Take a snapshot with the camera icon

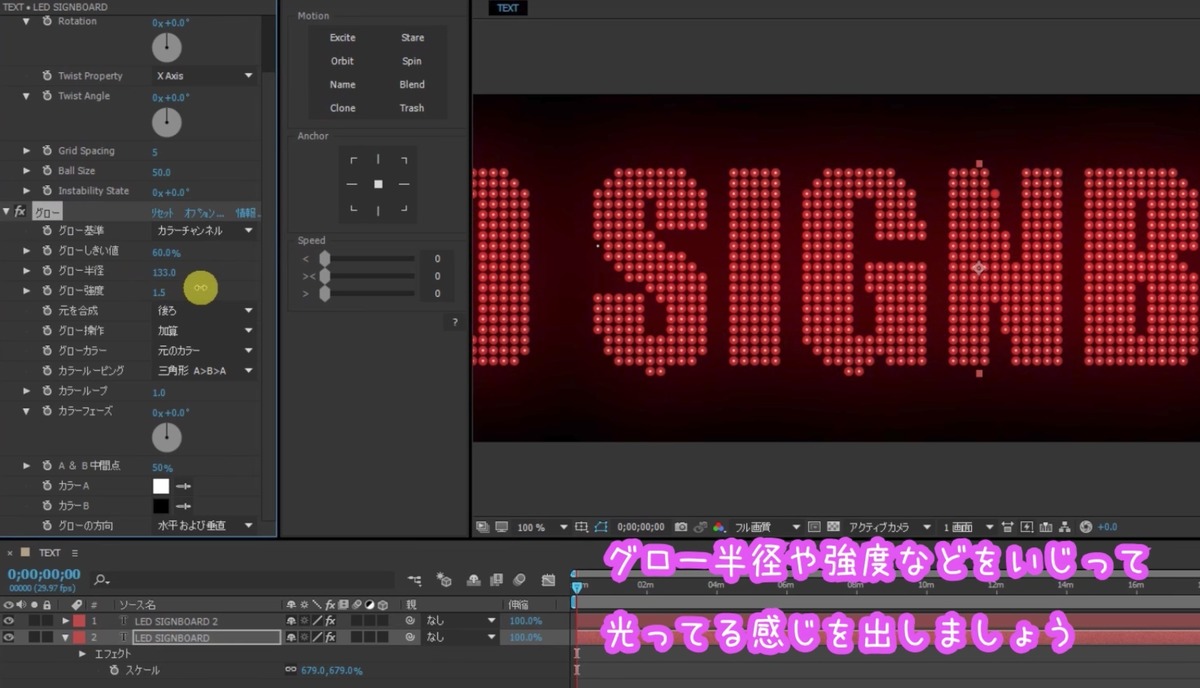(680, 526)
